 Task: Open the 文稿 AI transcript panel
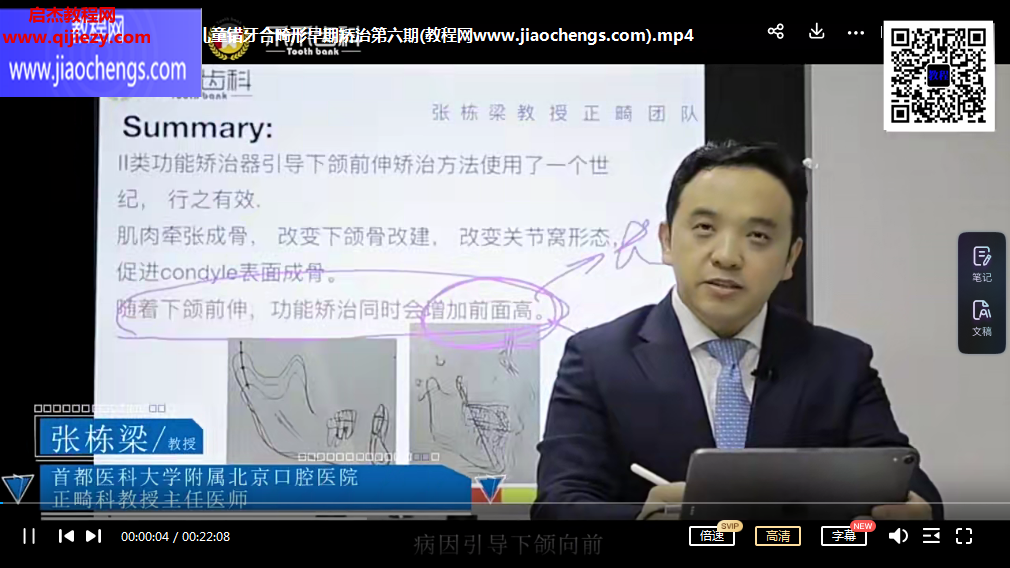pyautogui.click(x=981, y=318)
